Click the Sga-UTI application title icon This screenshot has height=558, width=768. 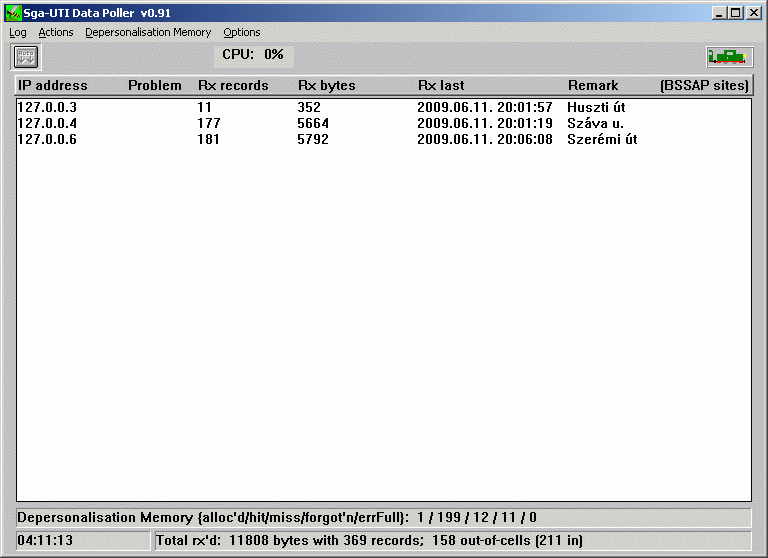coord(13,12)
